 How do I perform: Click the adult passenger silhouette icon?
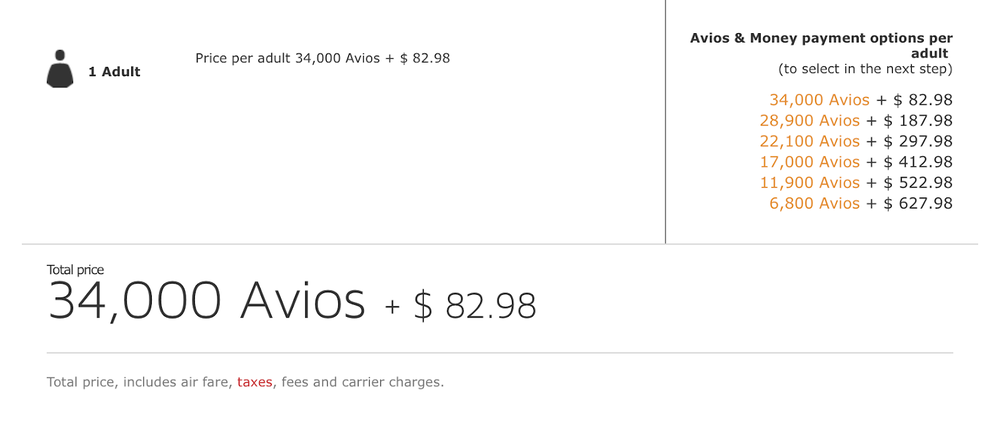point(60,69)
